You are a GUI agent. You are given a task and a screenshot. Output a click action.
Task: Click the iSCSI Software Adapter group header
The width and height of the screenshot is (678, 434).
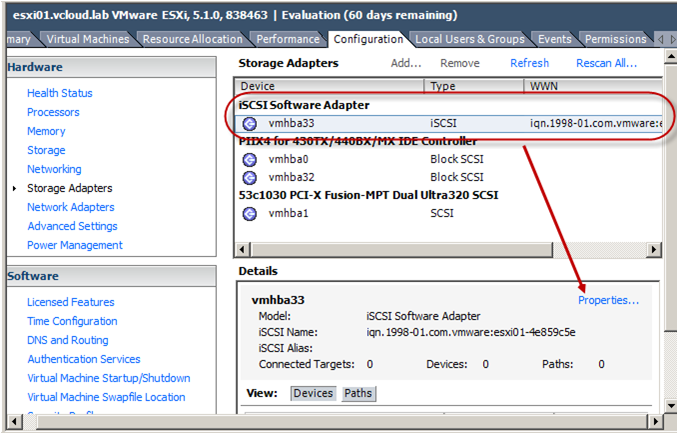coord(304,105)
